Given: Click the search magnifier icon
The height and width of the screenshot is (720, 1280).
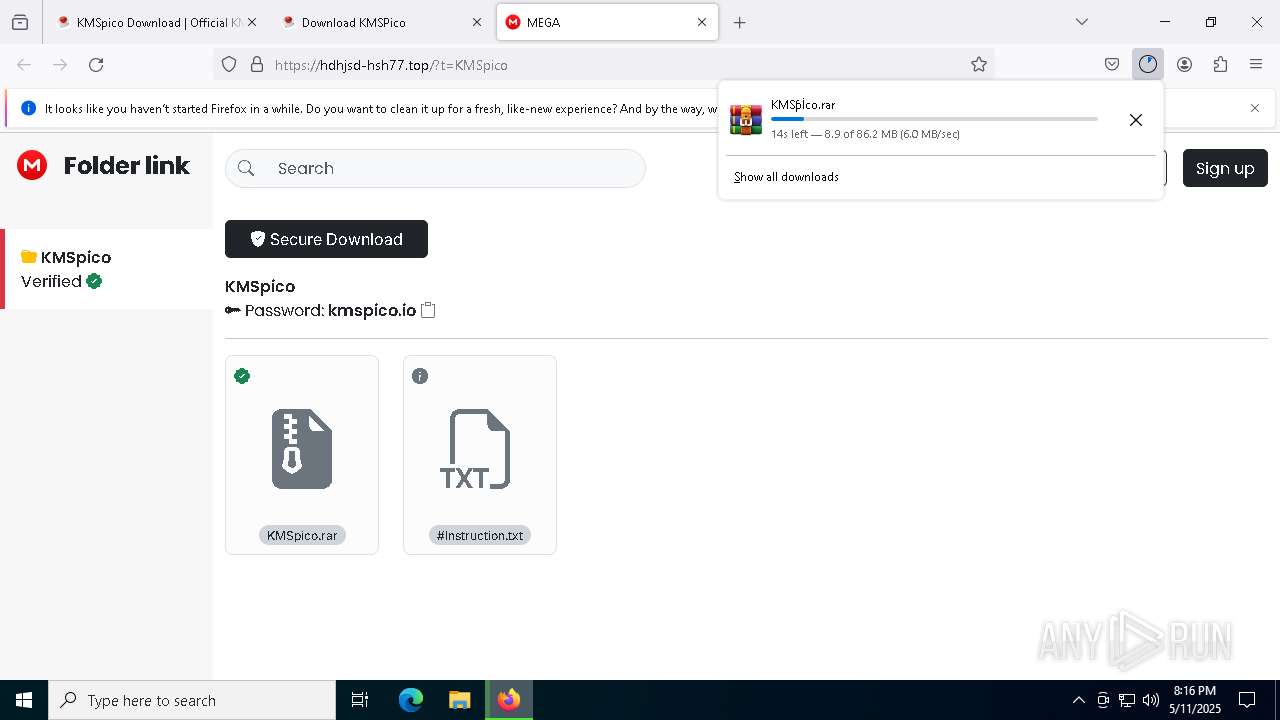Looking at the screenshot, I should pyautogui.click(x=247, y=168).
